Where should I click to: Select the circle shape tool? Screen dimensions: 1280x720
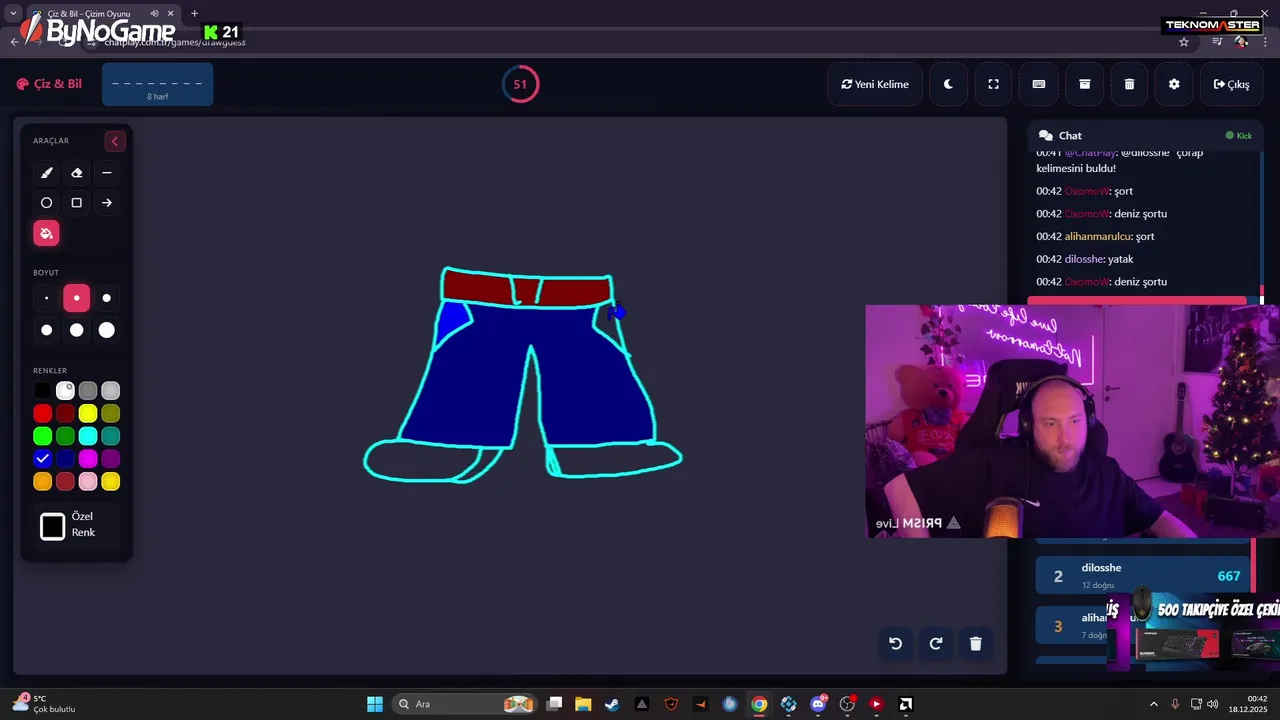click(x=46, y=203)
